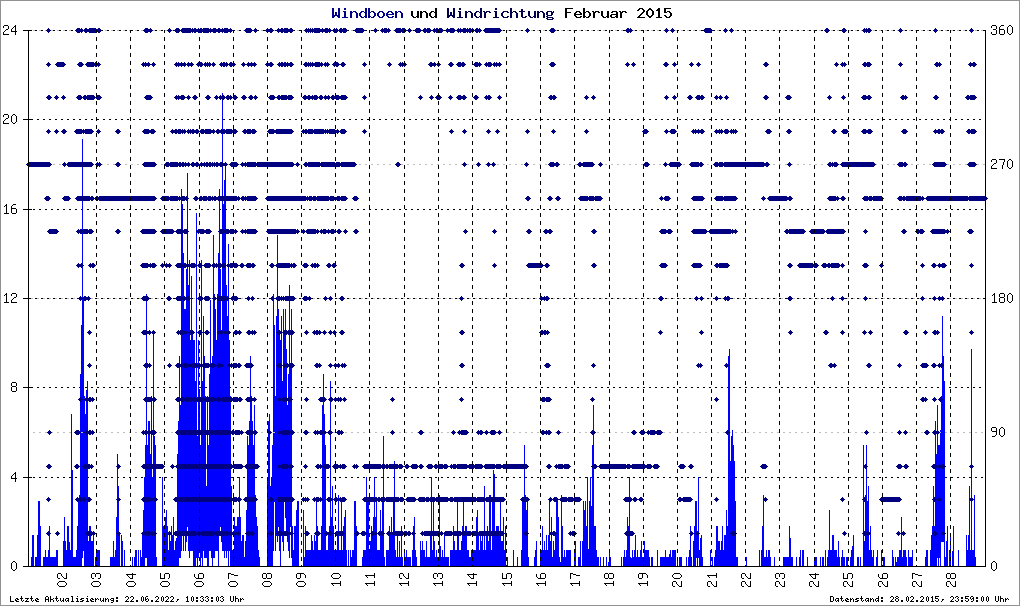The image size is (1020, 606).
Task: Pick day 15 on the date axis
Action: [x=506, y=581]
